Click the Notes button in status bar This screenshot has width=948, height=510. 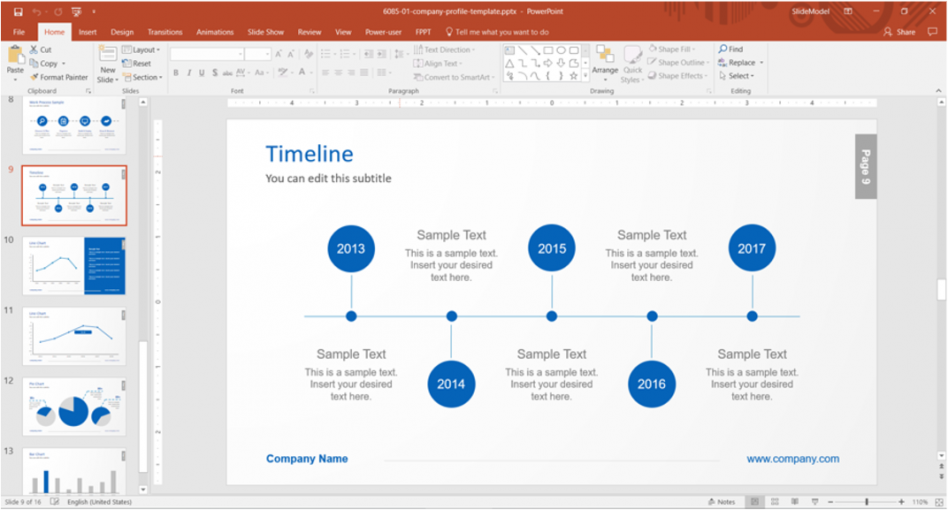click(721, 501)
